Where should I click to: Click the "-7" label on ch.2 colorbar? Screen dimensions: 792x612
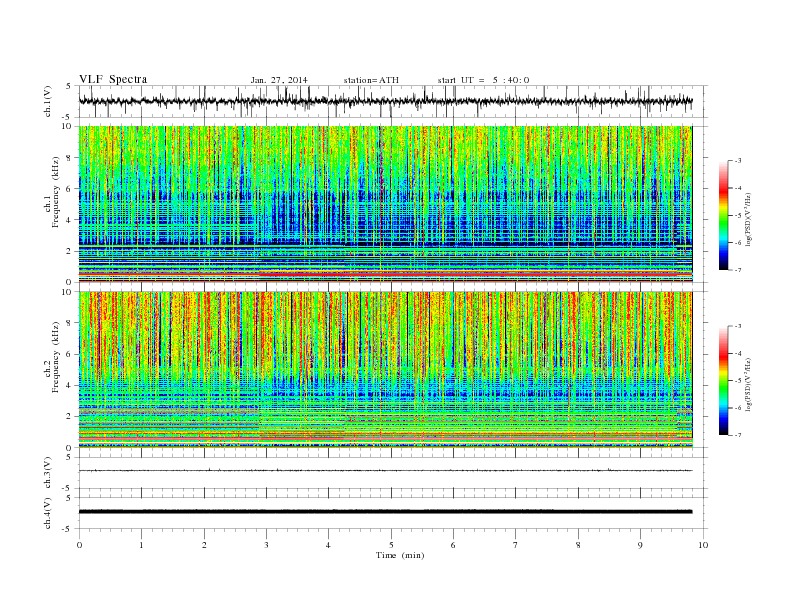tap(738, 435)
